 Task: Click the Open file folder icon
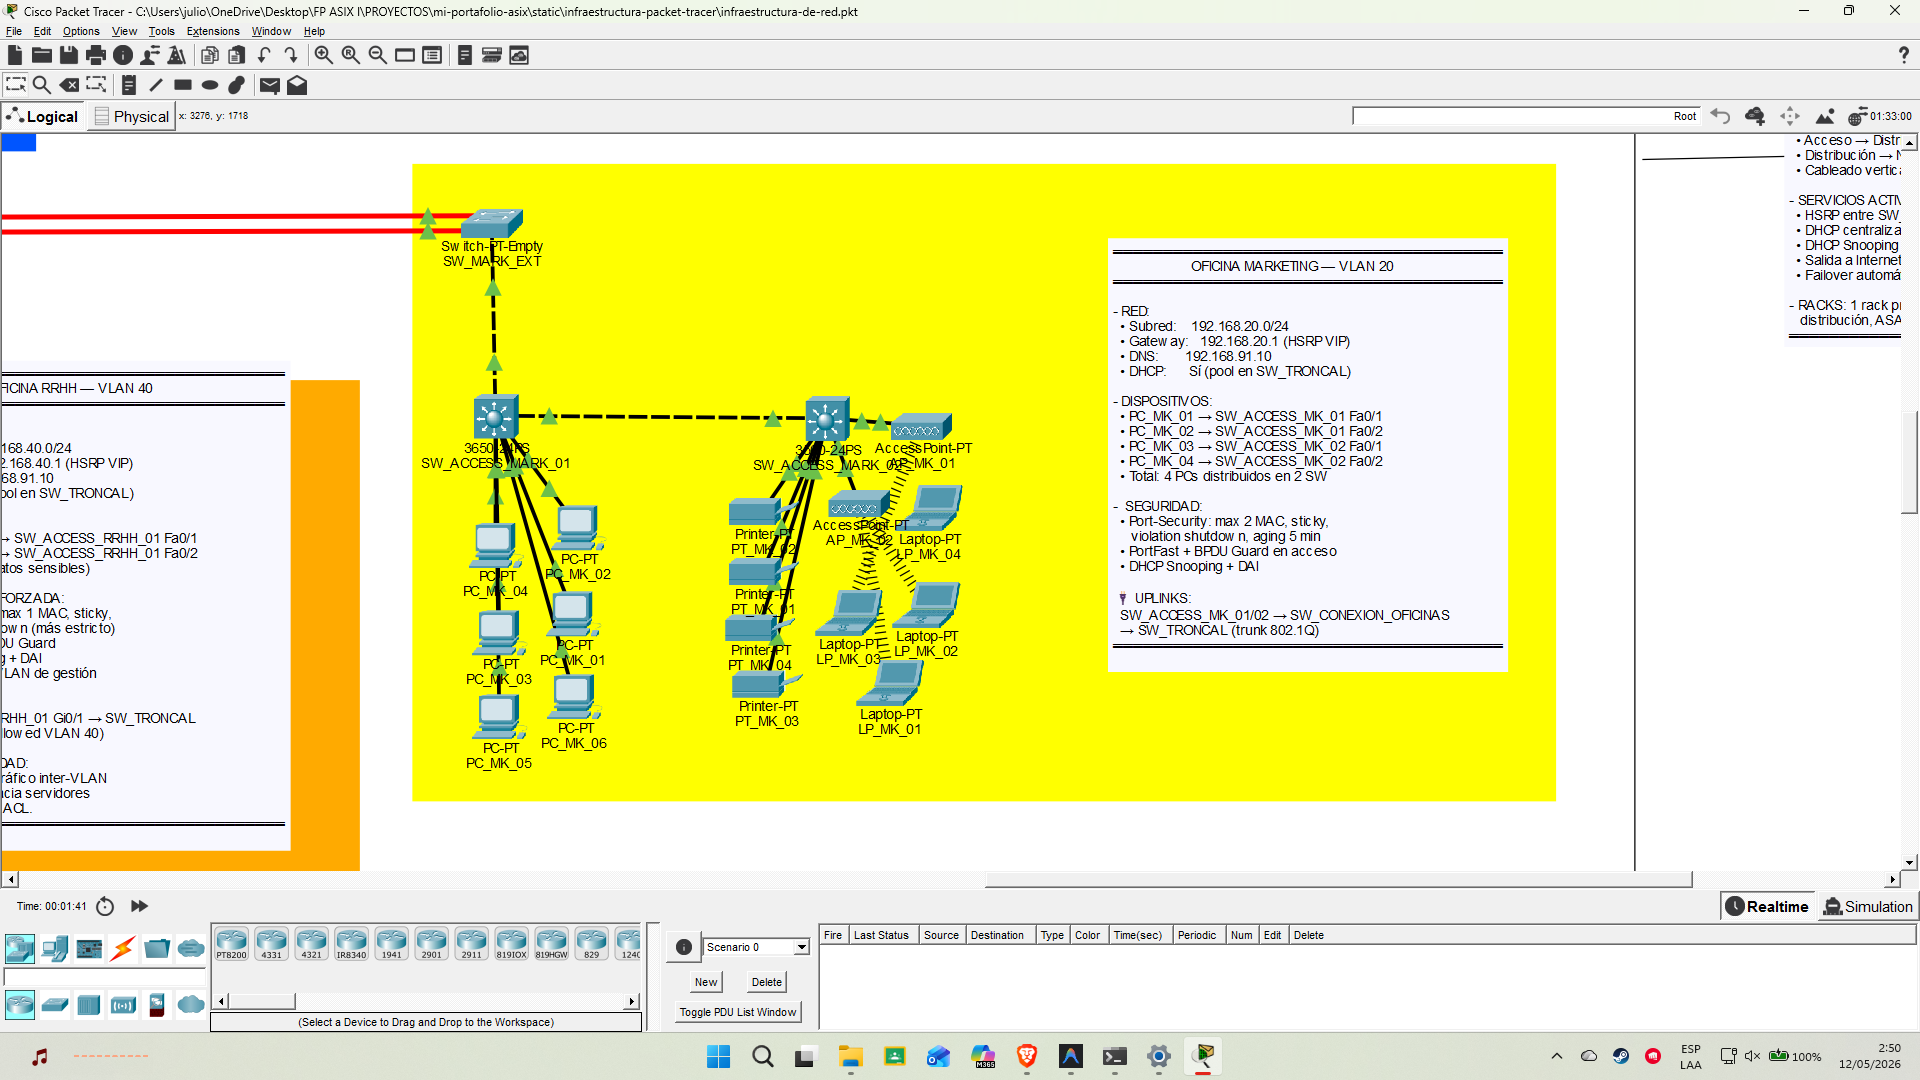pos(42,55)
